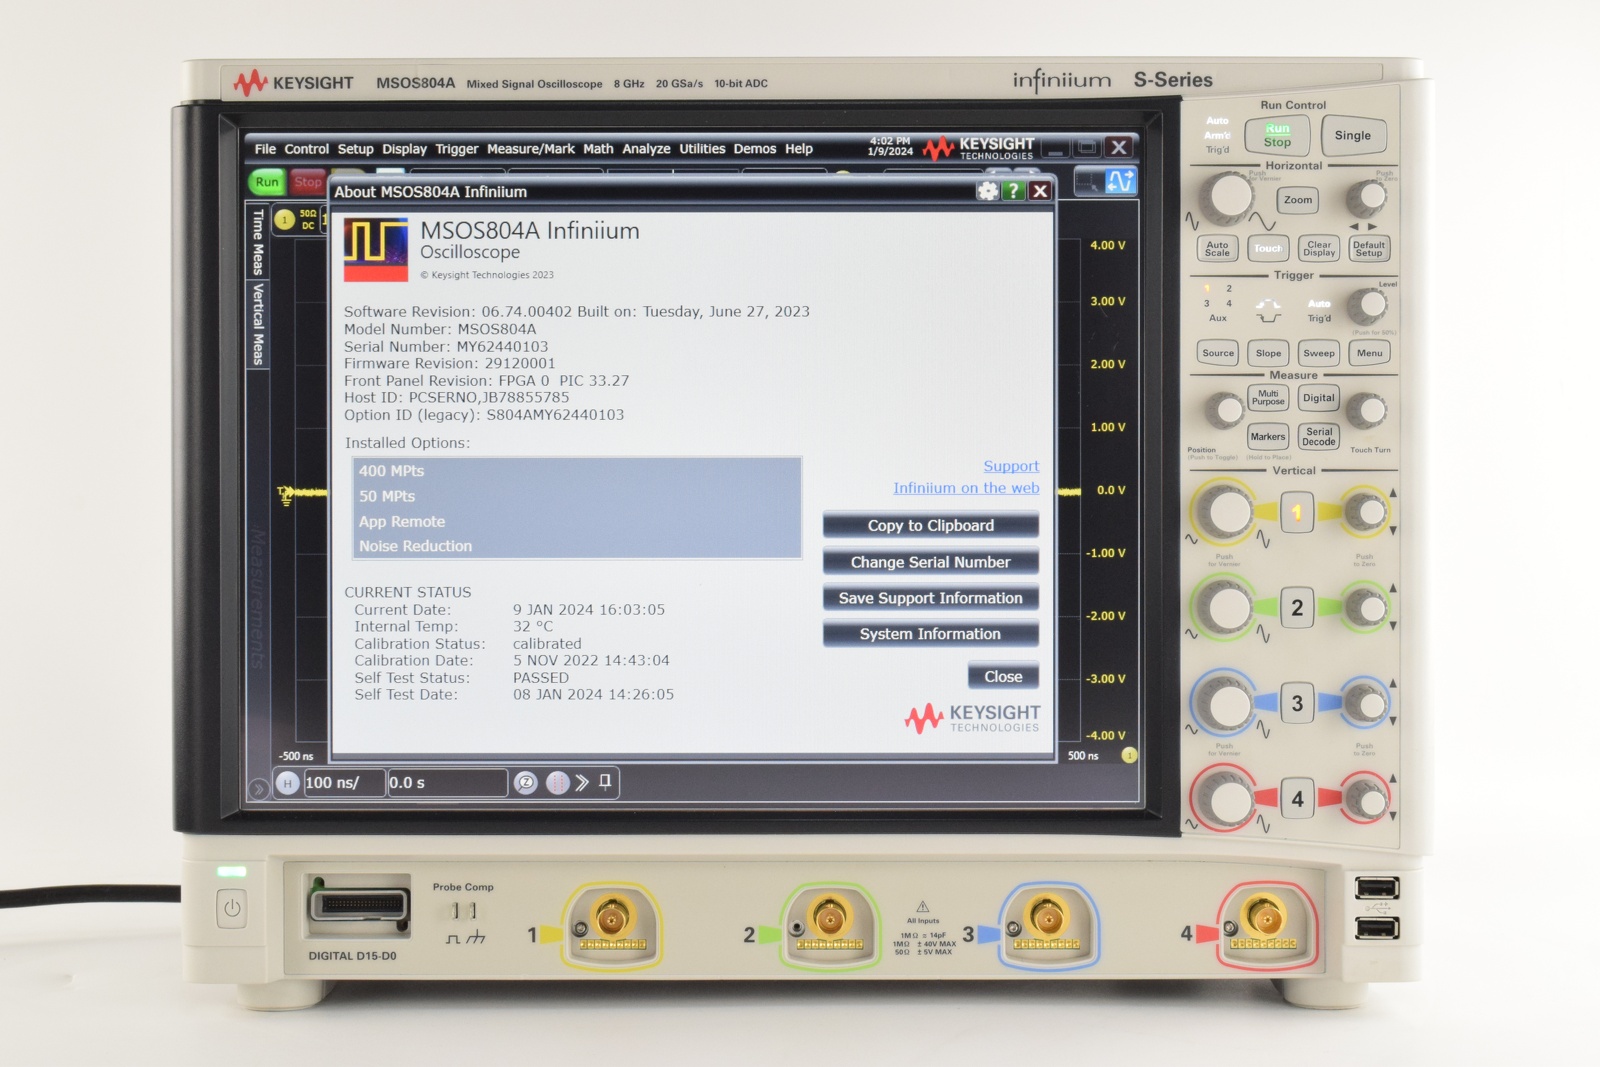Open the Trigger menu

pyautogui.click(x=457, y=149)
